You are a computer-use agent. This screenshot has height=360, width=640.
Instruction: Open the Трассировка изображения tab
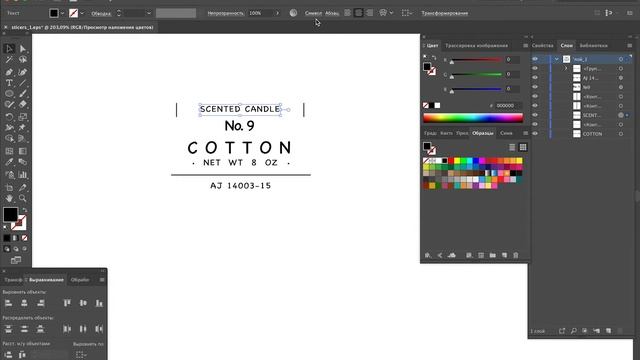(x=476, y=45)
